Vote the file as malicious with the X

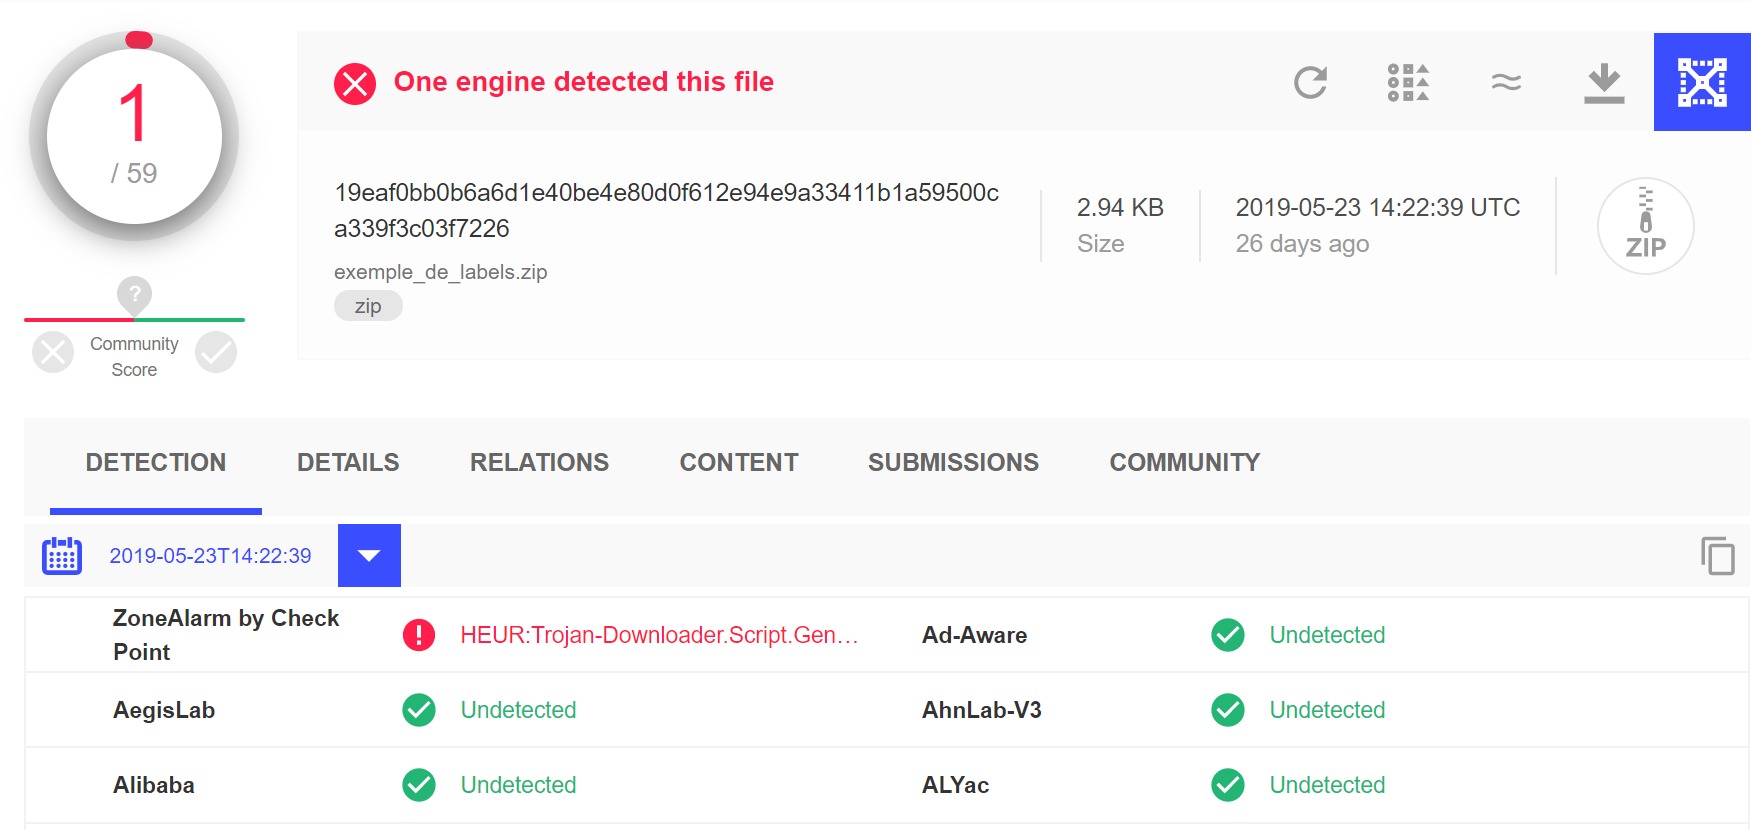53,352
